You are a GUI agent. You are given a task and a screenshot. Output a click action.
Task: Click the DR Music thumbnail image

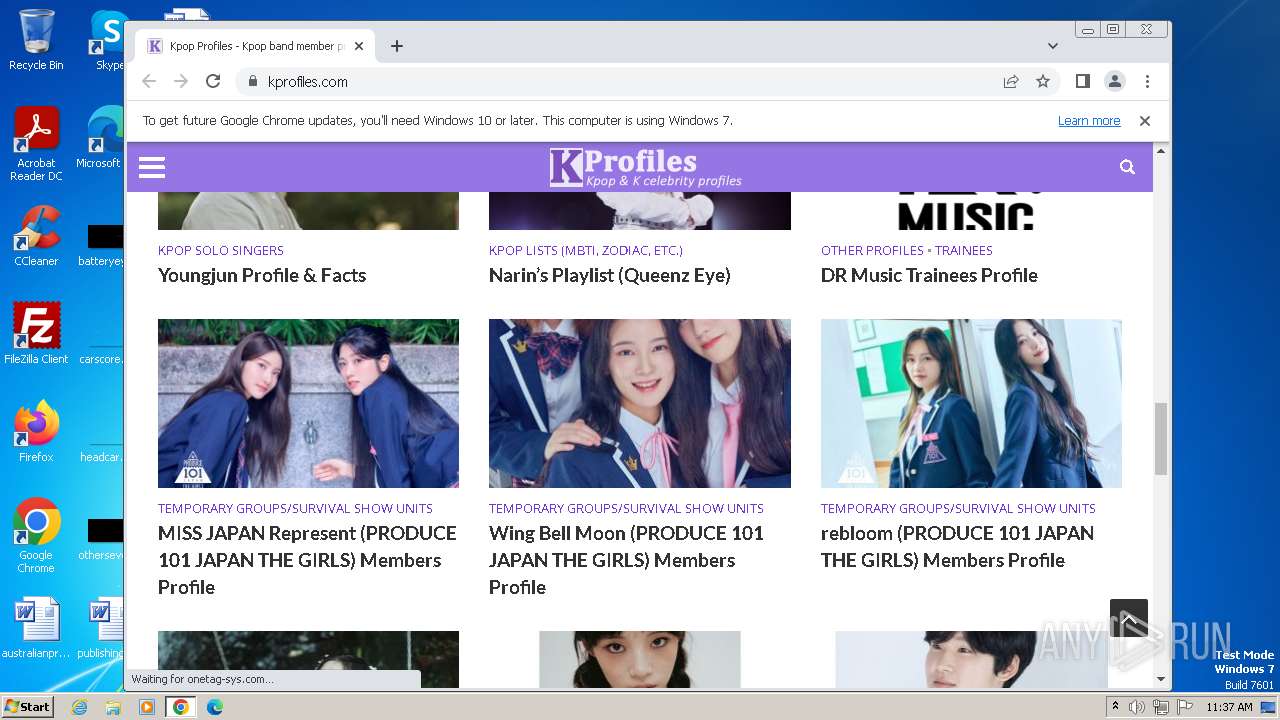pyautogui.click(x=971, y=211)
